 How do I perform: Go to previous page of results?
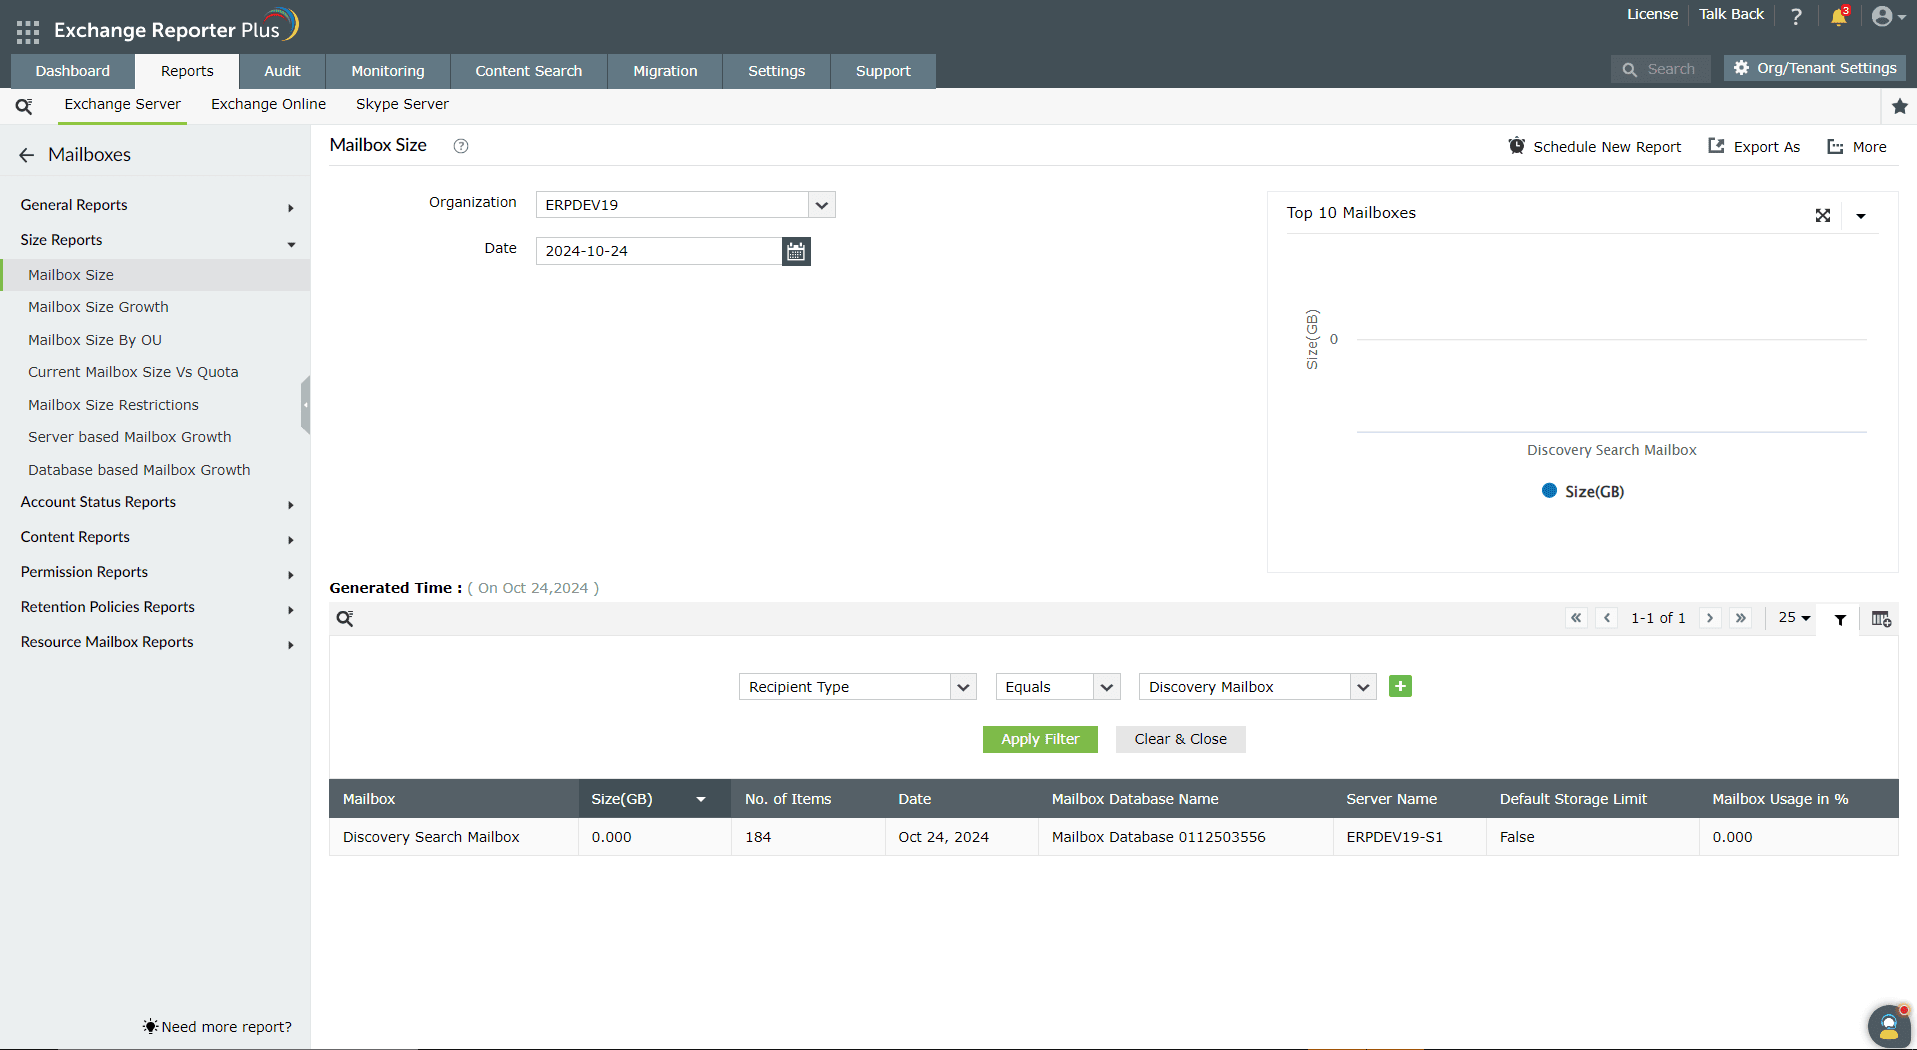point(1607,618)
